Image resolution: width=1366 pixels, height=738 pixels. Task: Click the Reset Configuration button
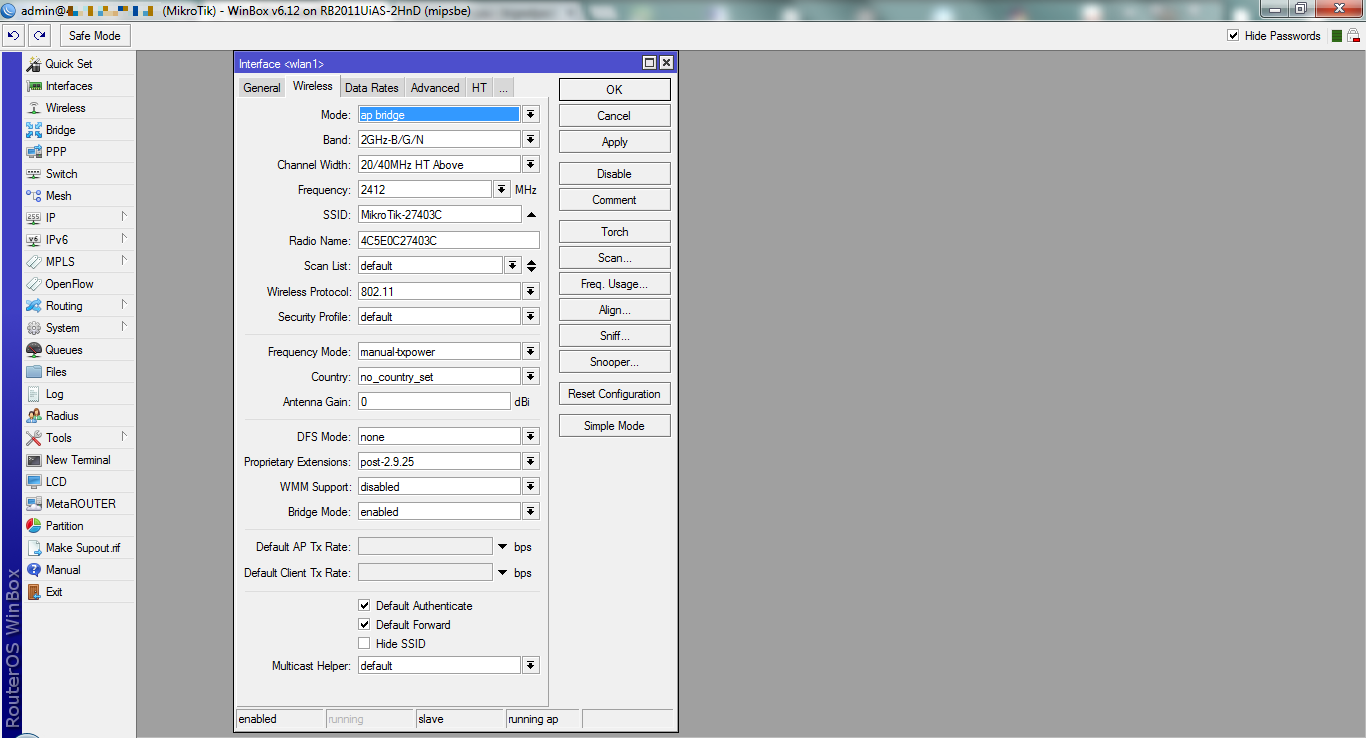pos(614,394)
